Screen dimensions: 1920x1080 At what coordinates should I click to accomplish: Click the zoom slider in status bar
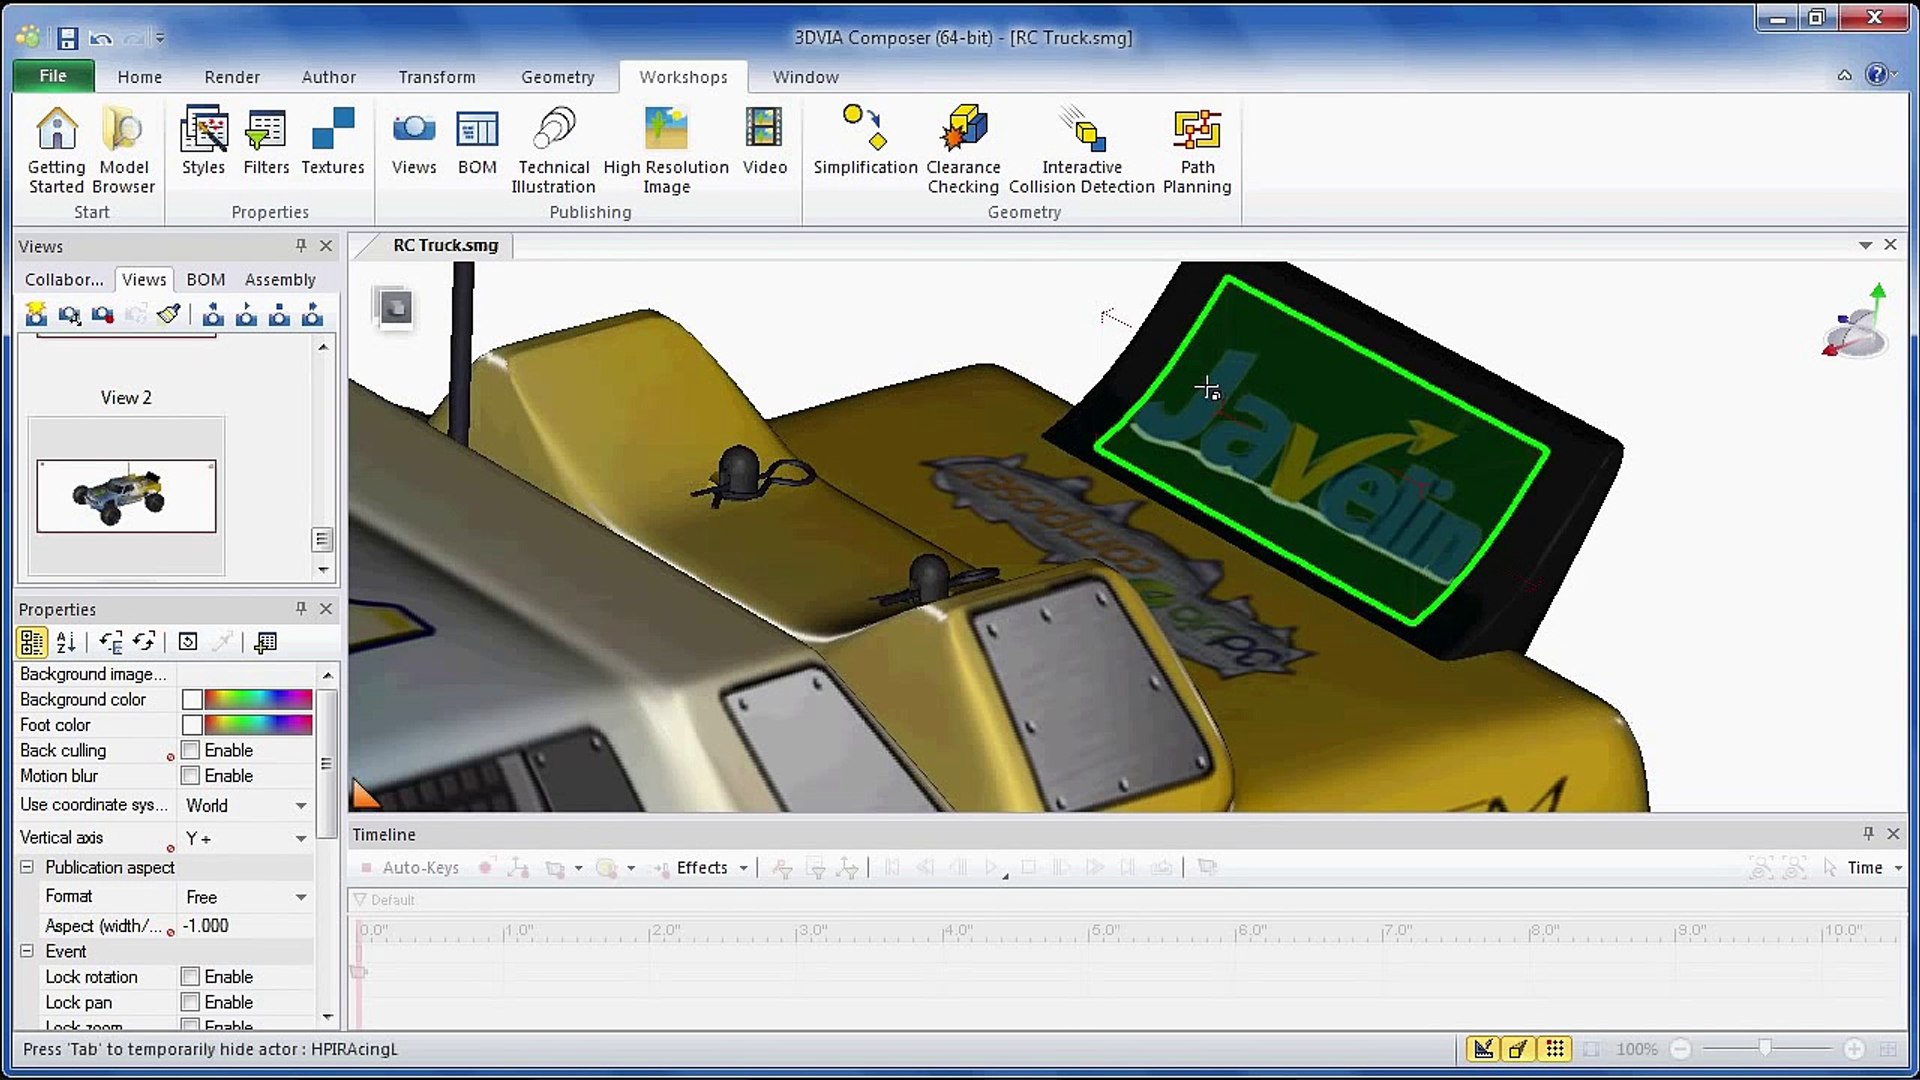click(x=1766, y=1048)
